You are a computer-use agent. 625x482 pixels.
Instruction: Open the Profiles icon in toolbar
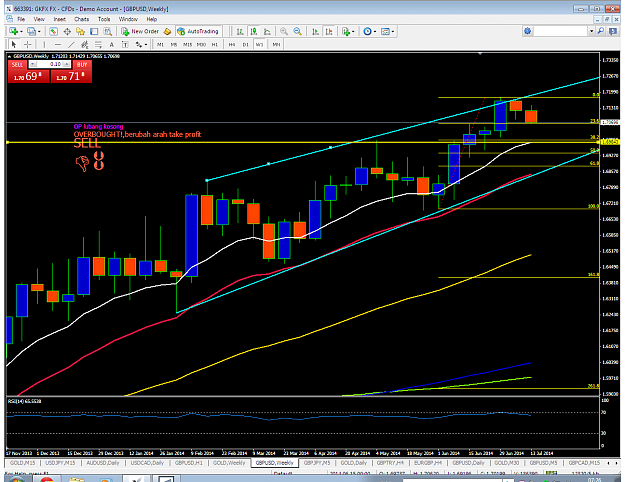pos(31,31)
